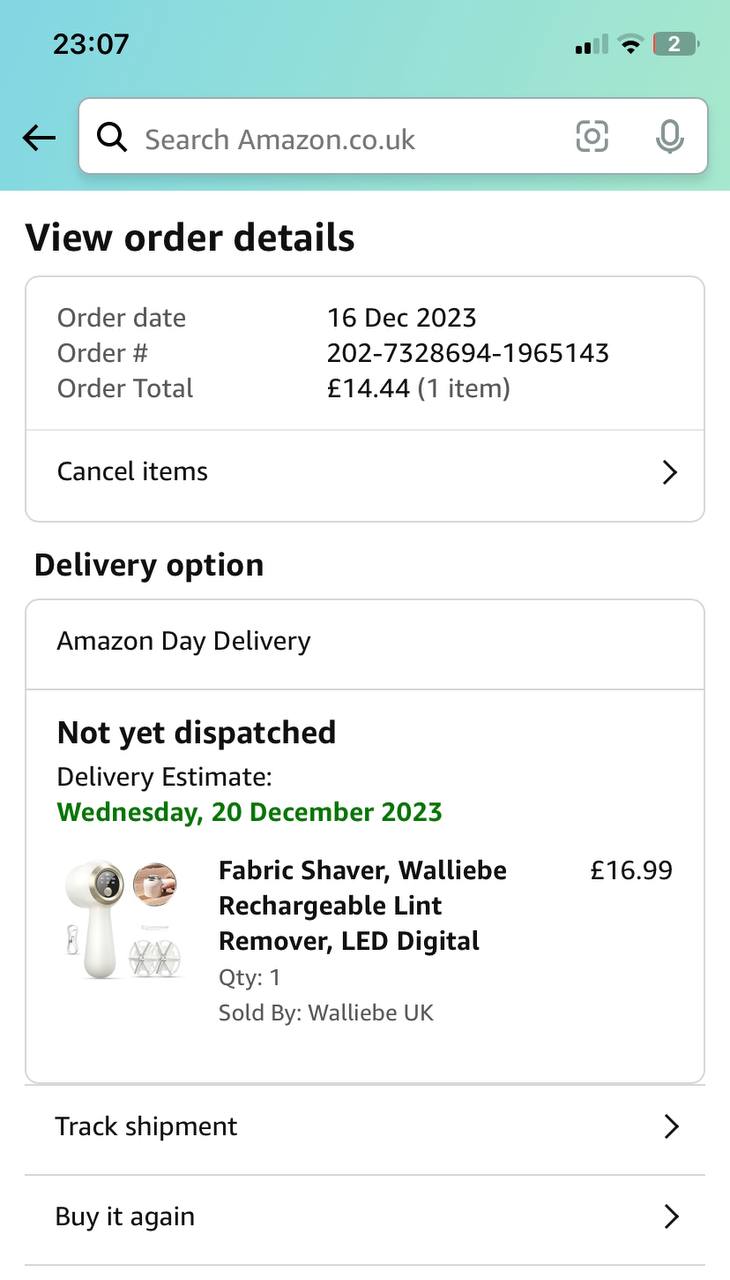Tap the fabric shaver product thumbnail

coord(121,920)
